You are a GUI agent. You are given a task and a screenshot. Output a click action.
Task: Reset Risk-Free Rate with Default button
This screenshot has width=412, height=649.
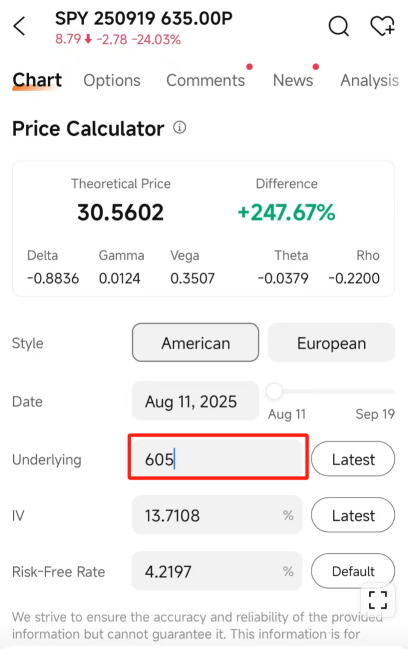353,571
